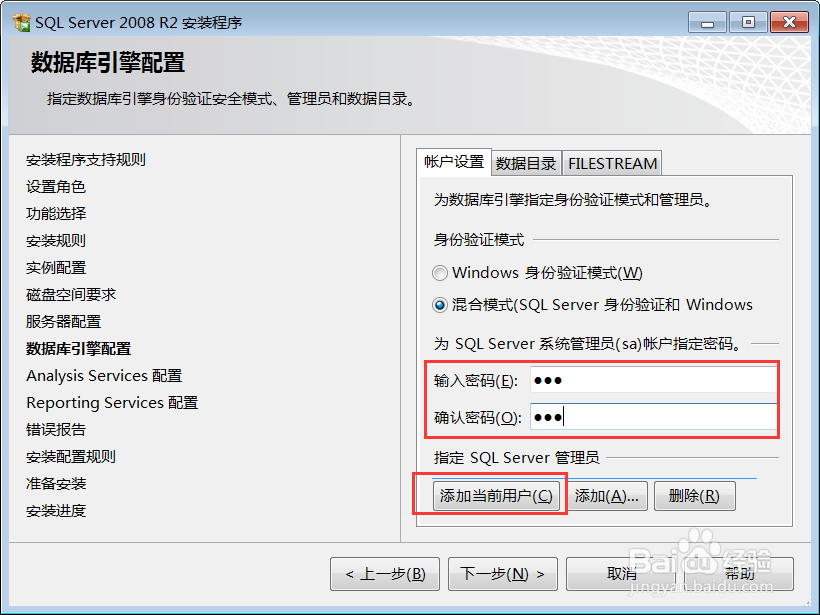820x615 pixels.
Task: Click the 删除(R) button
Action: tap(694, 496)
